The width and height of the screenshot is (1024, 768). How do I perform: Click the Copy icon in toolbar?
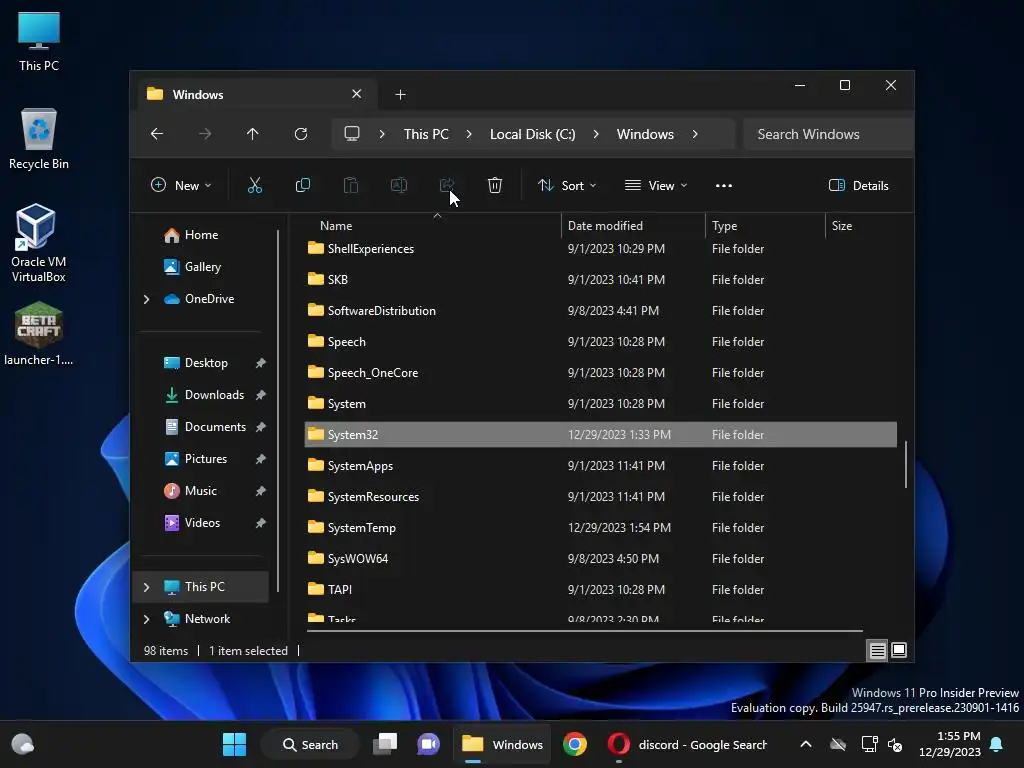click(x=302, y=185)
